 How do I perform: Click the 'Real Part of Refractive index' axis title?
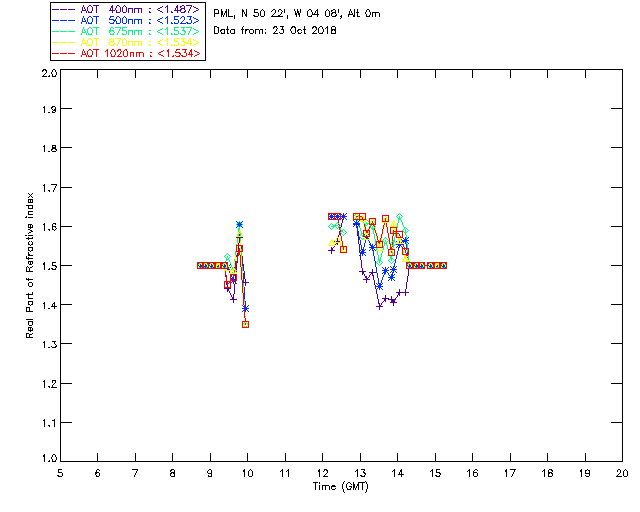point(30,265)
